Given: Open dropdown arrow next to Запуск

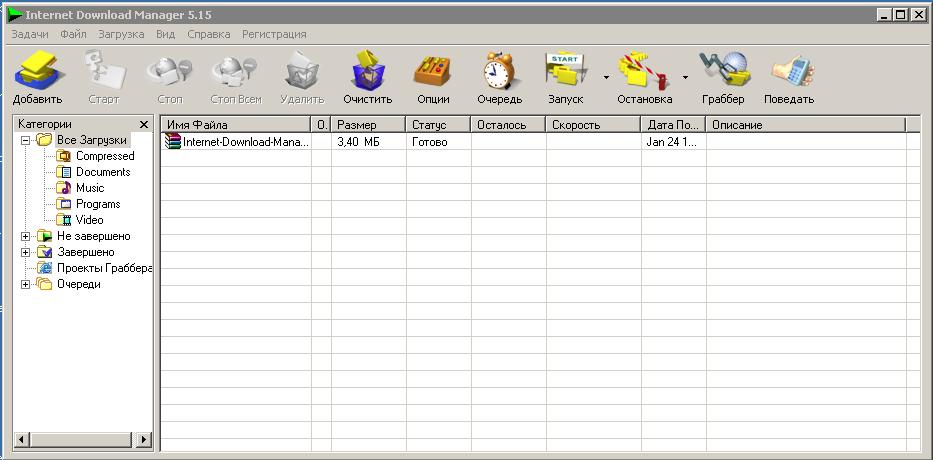Looking at the screenshot, I should [x=606, y=77].
